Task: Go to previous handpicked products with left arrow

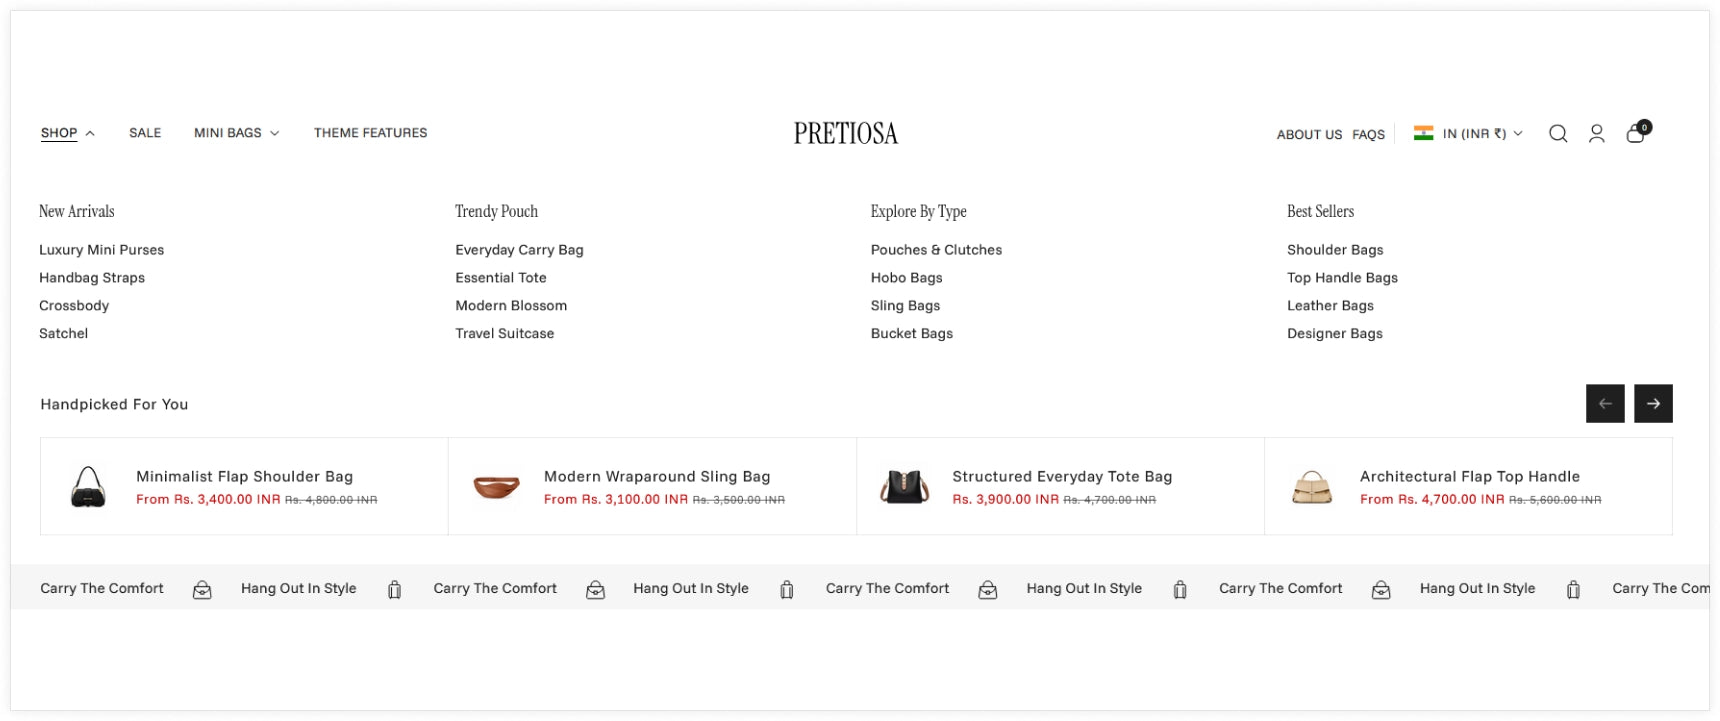Action: coord(1605,404)
